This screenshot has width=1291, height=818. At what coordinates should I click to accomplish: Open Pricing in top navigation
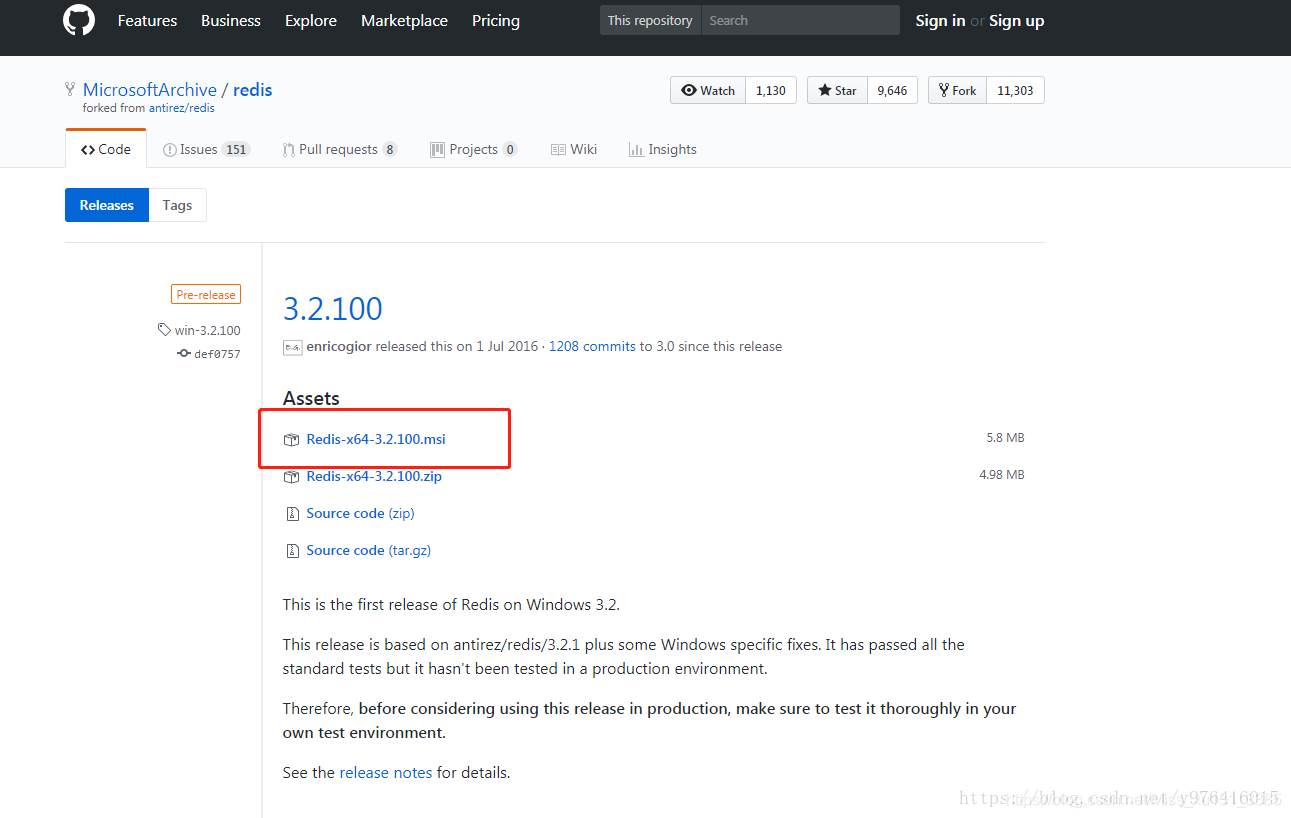coord(496,20)
